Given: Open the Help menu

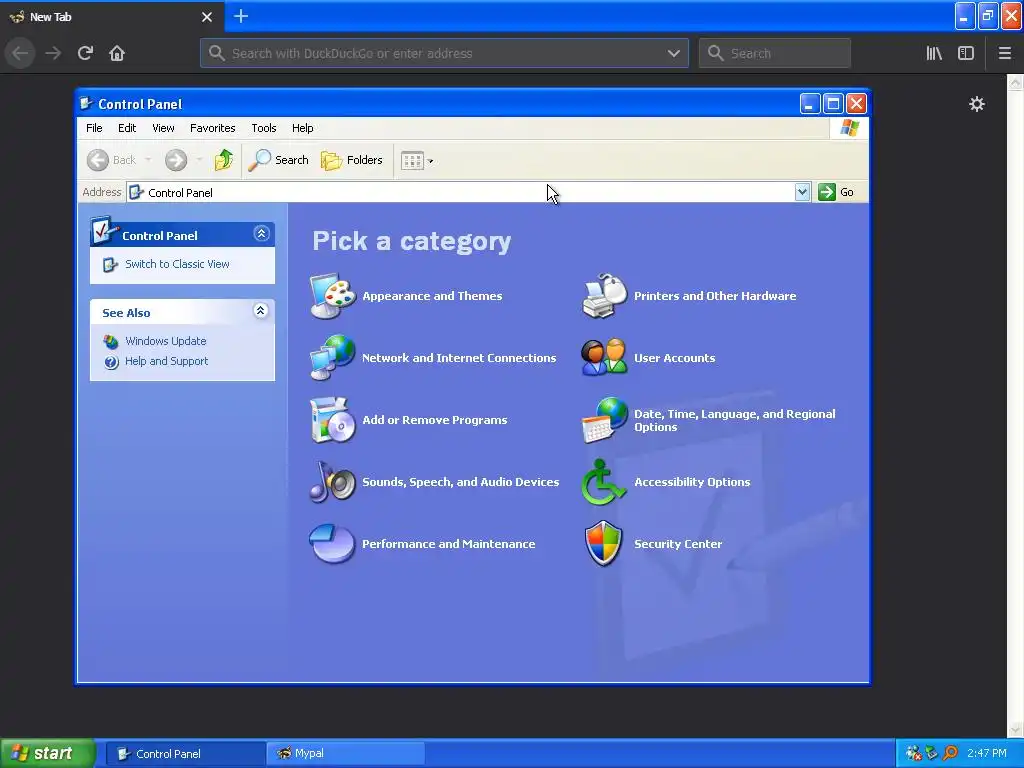Looking at the screenshot, I should point(302,128).
